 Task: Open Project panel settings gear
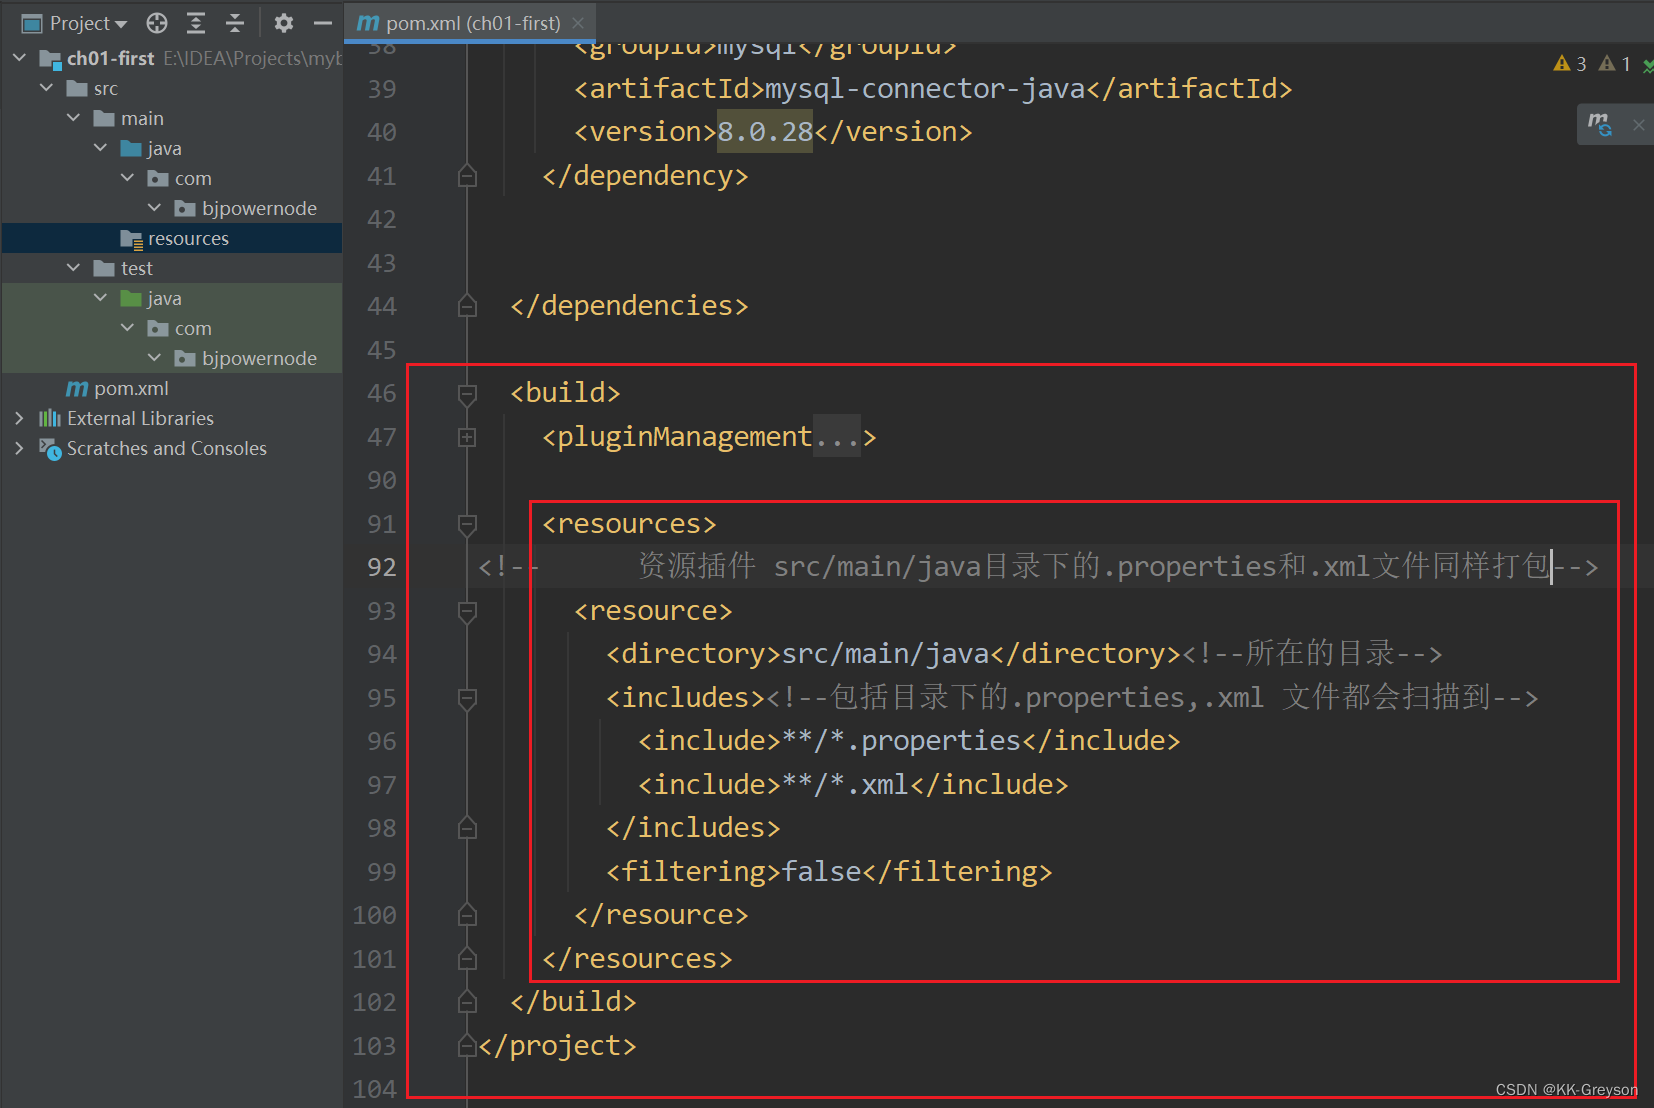click(284, 23)
